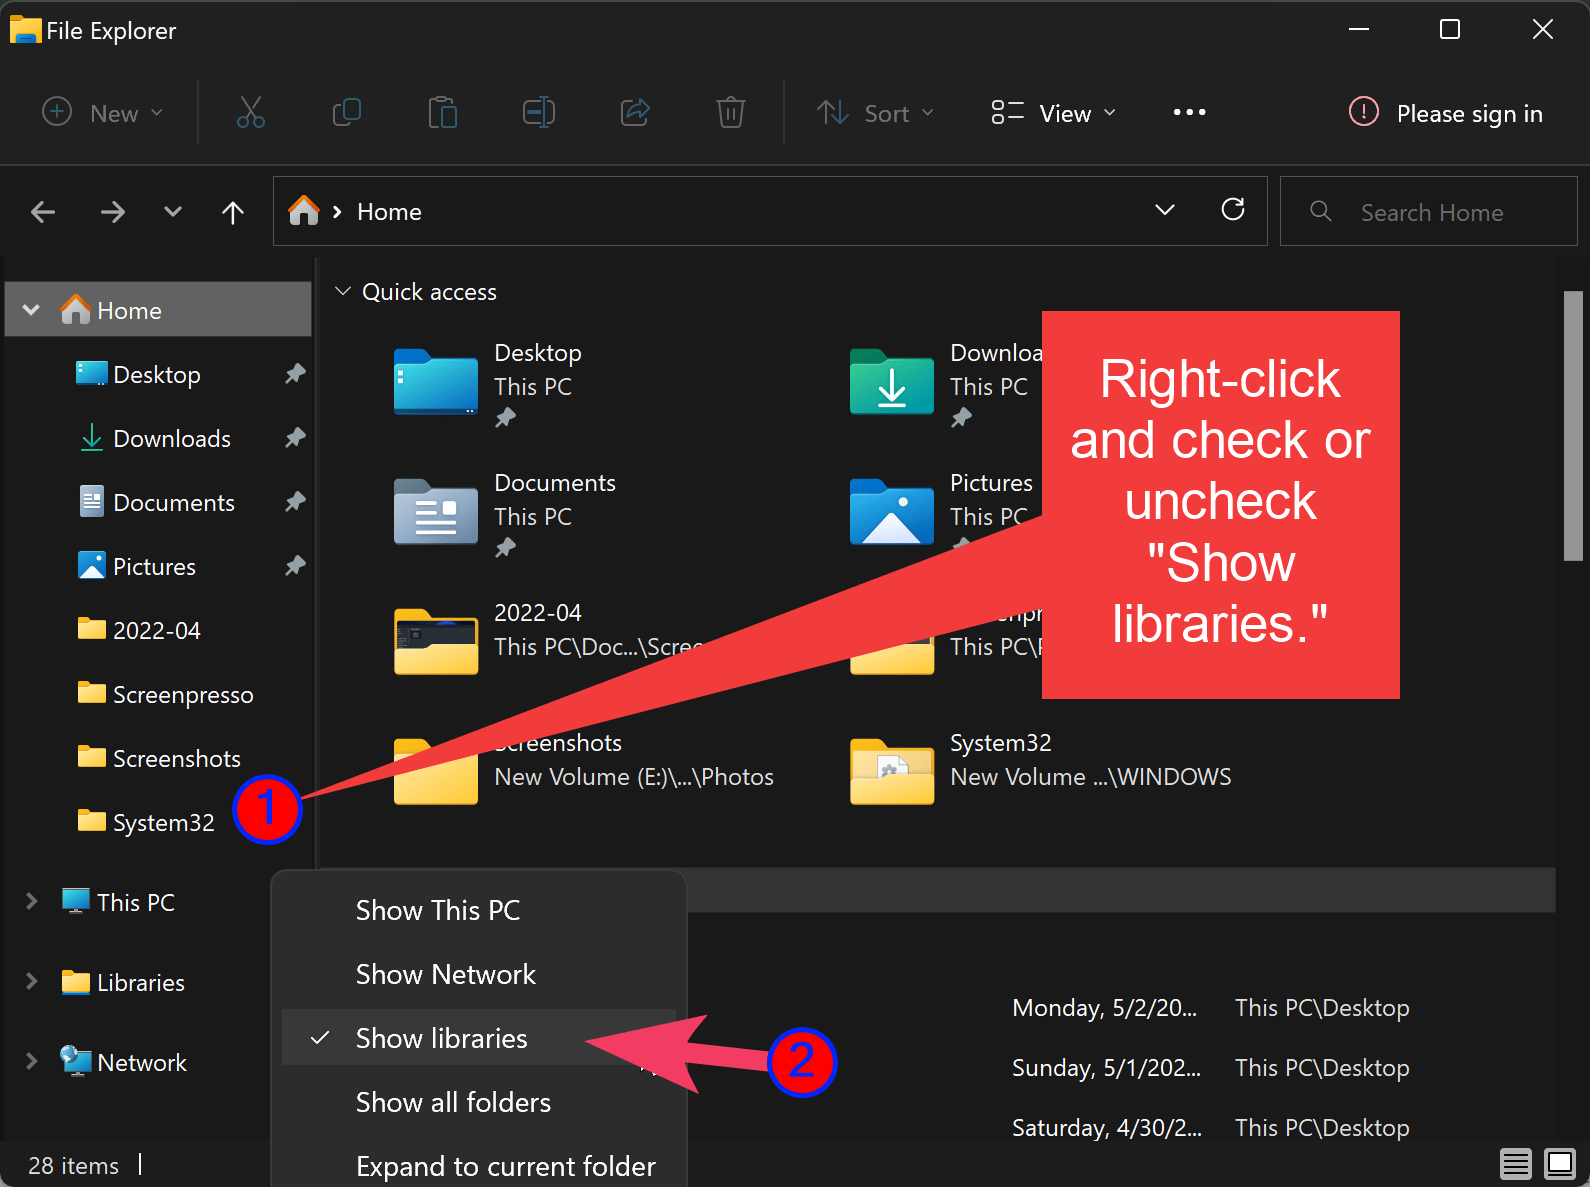Collapse the Home tree node

[31, 310]
